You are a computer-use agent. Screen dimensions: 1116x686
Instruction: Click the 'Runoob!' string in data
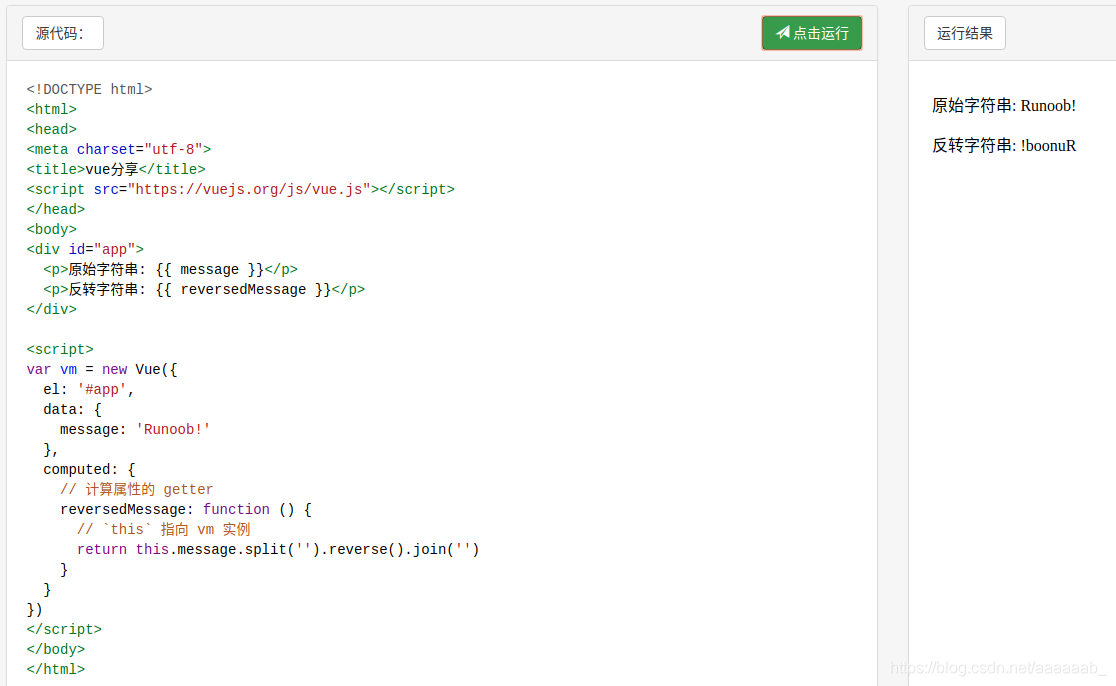(173, 429)
